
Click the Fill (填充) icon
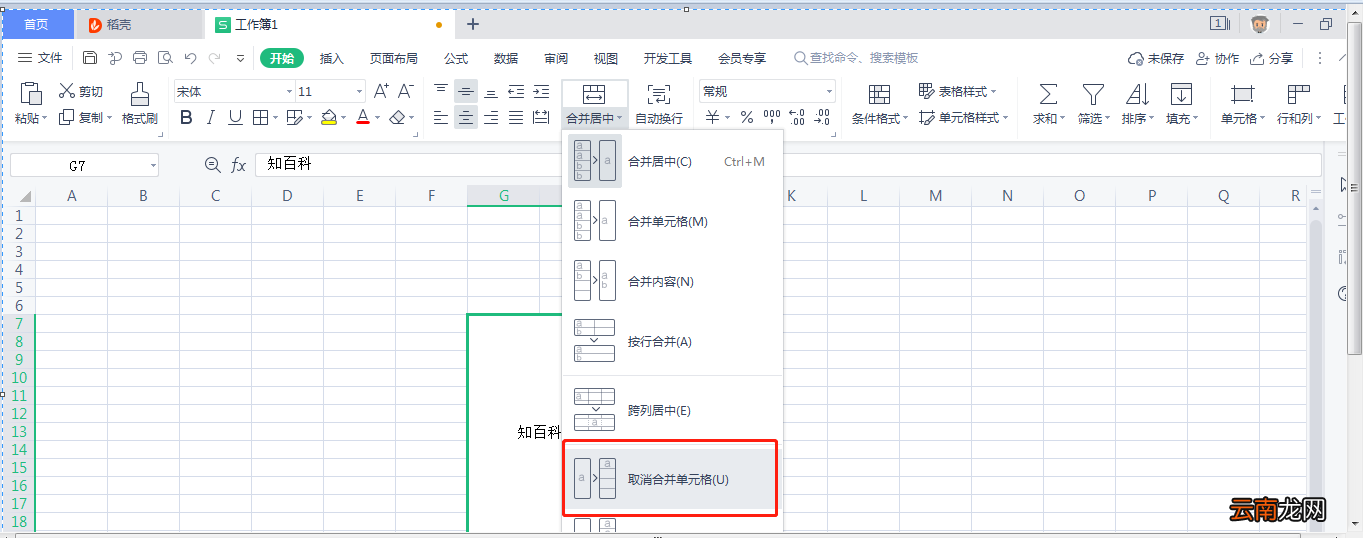coord(1181,94)
